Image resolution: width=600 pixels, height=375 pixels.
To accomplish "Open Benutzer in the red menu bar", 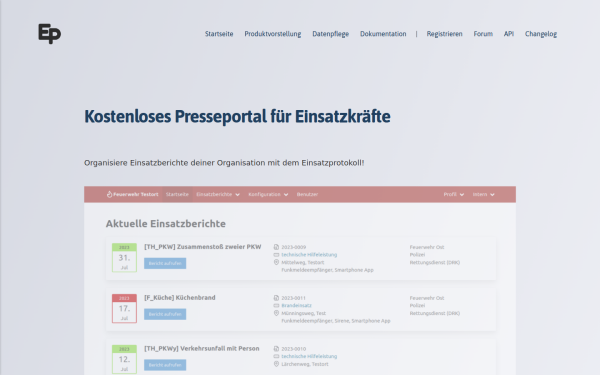I will click(x=307, y=194).
